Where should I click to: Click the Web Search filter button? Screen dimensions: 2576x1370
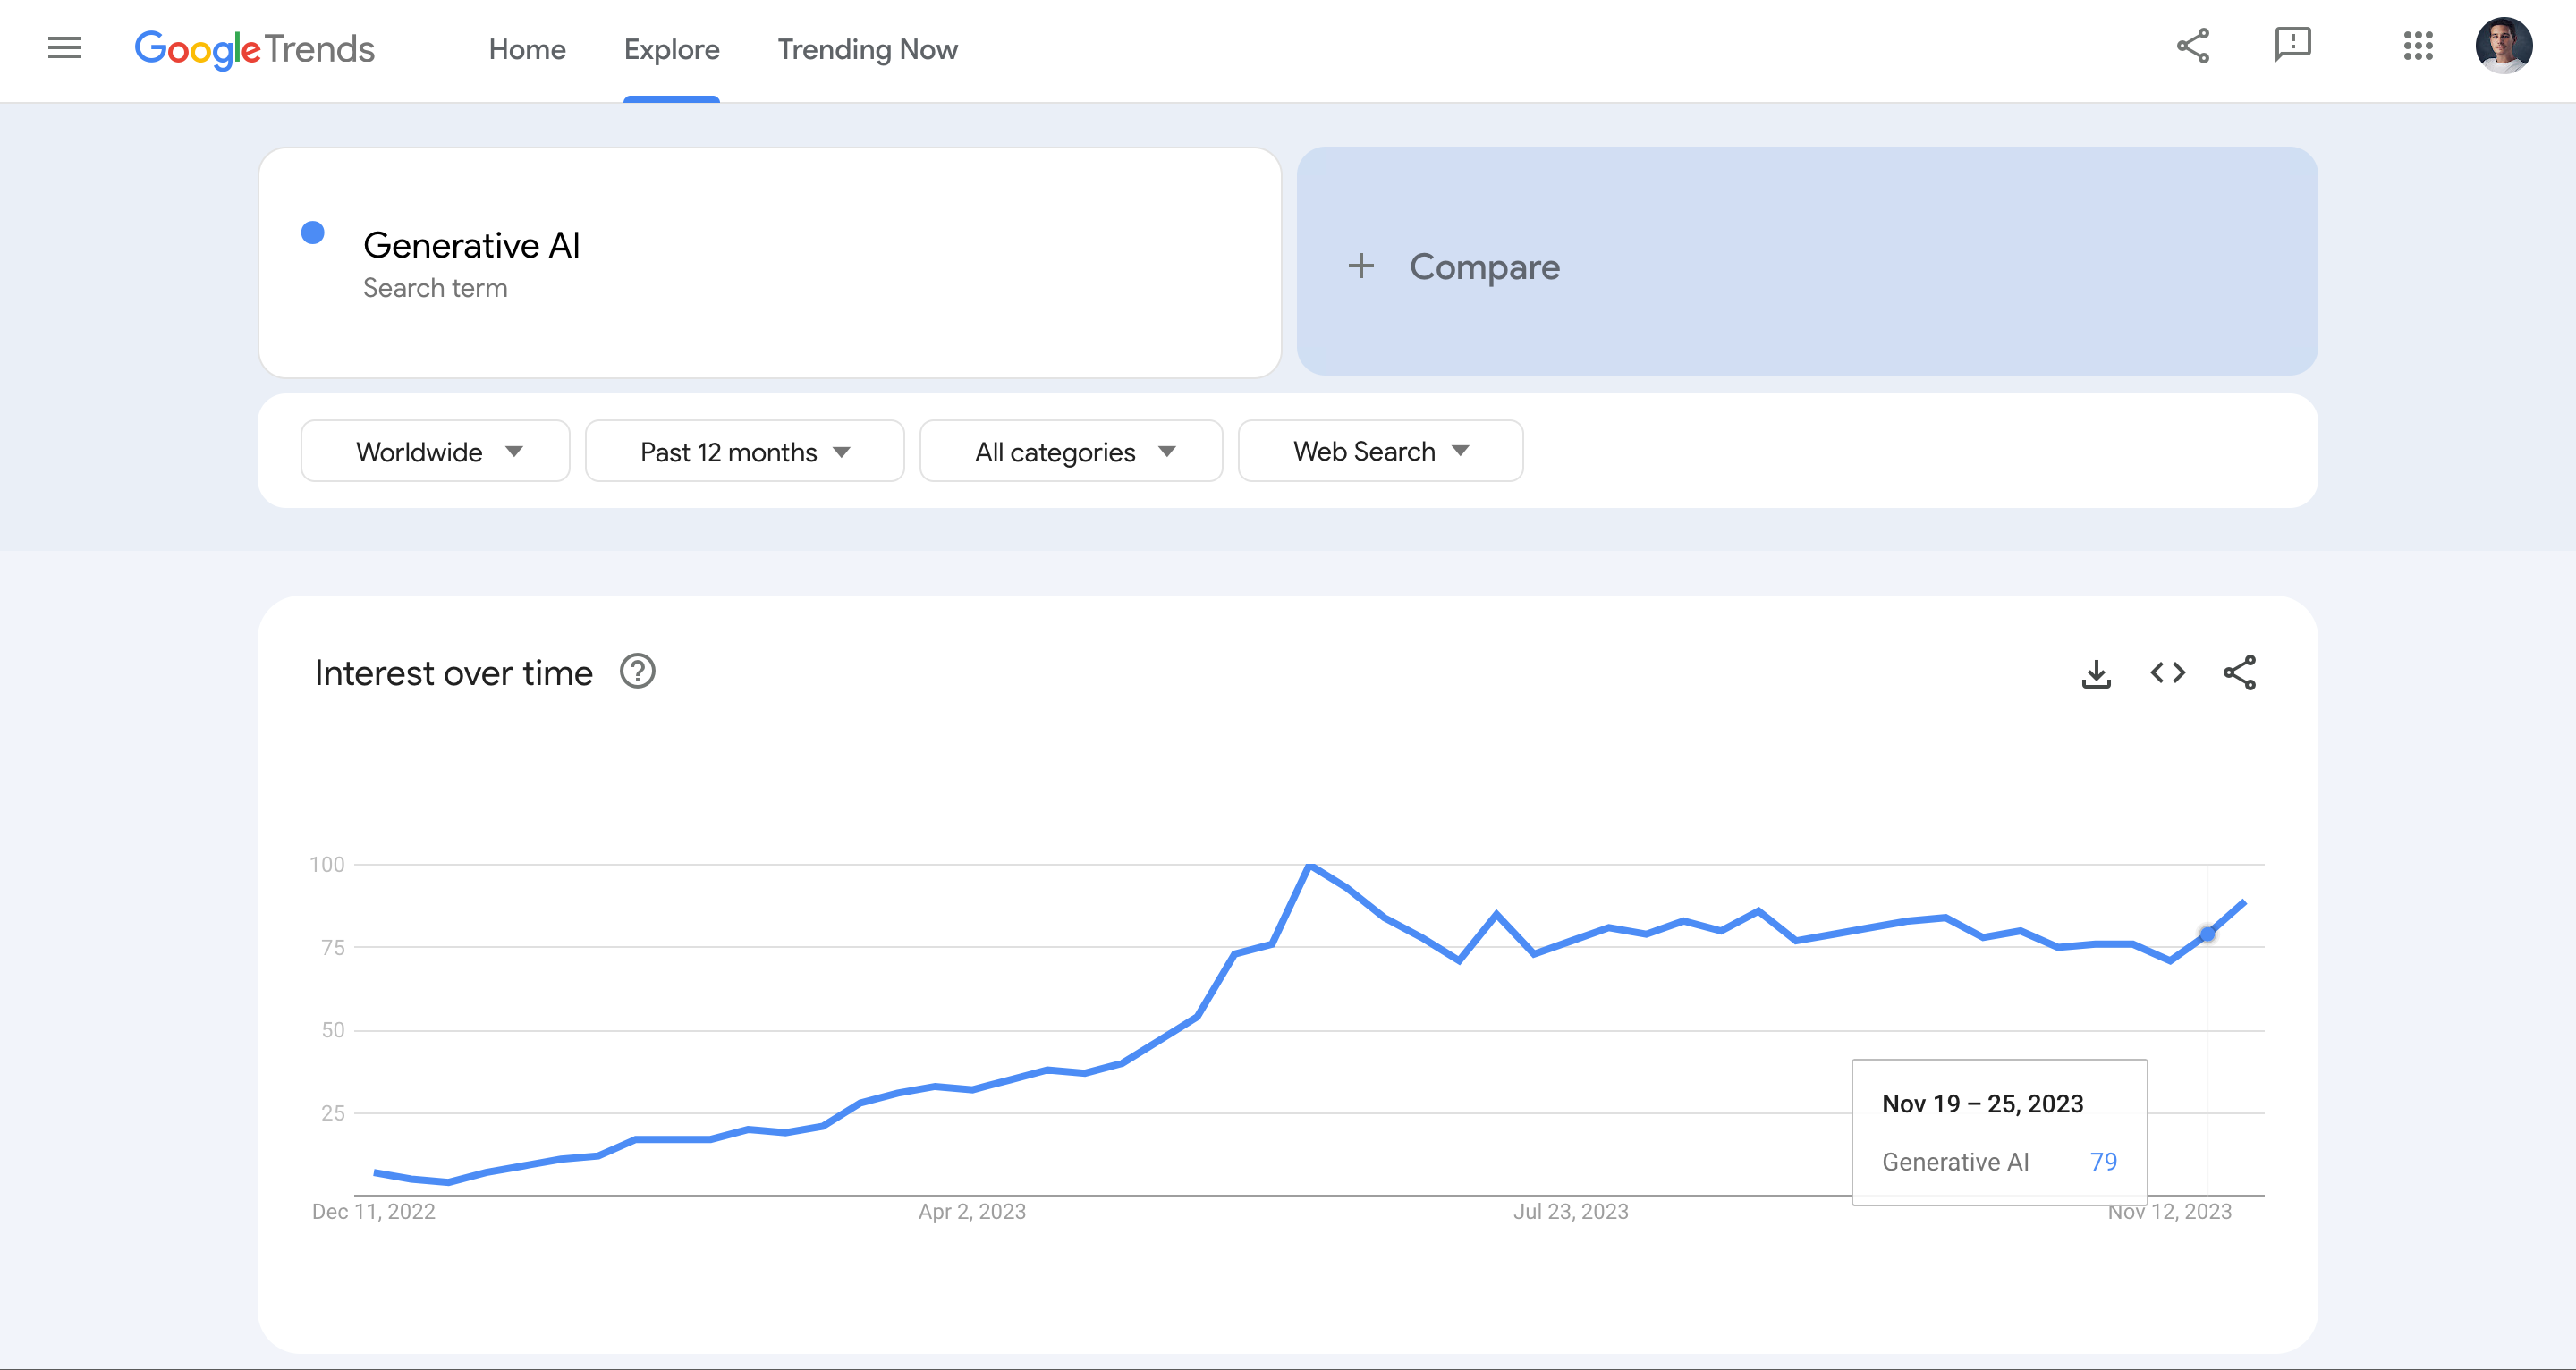pos(1380,450)
